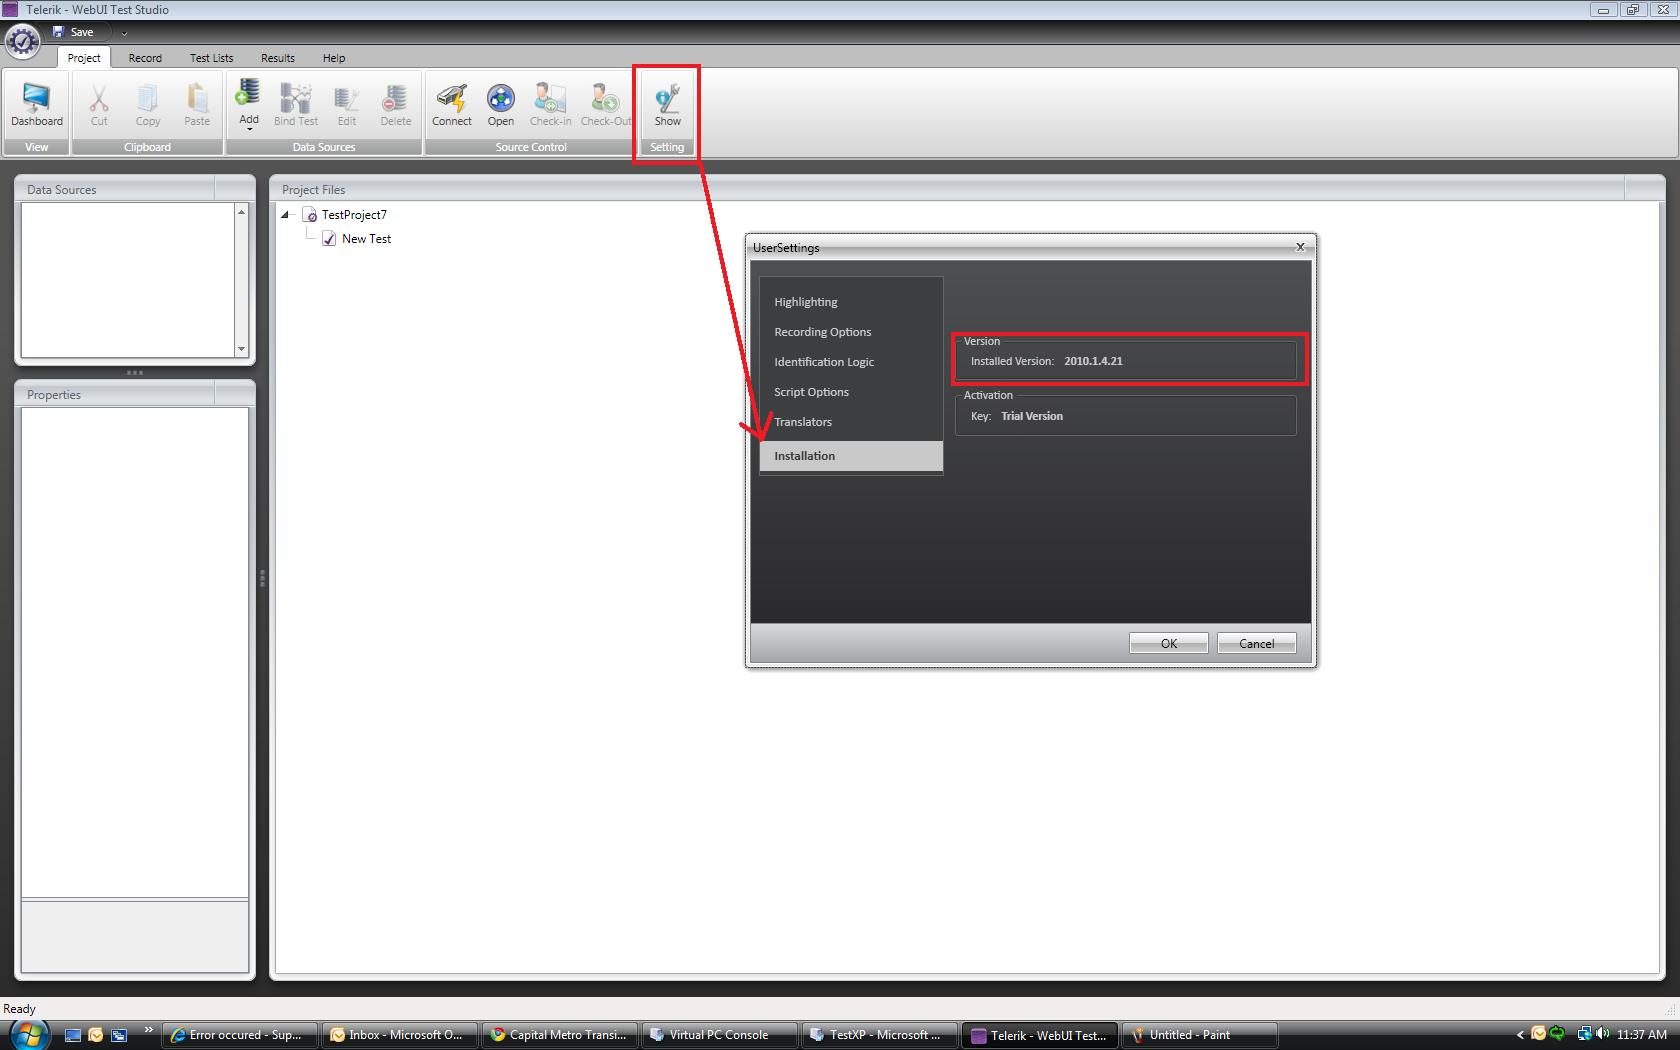Click the Data Sources scroll up arrow
This screenshot has height=1050, width=1680.
tap(241, 212)
